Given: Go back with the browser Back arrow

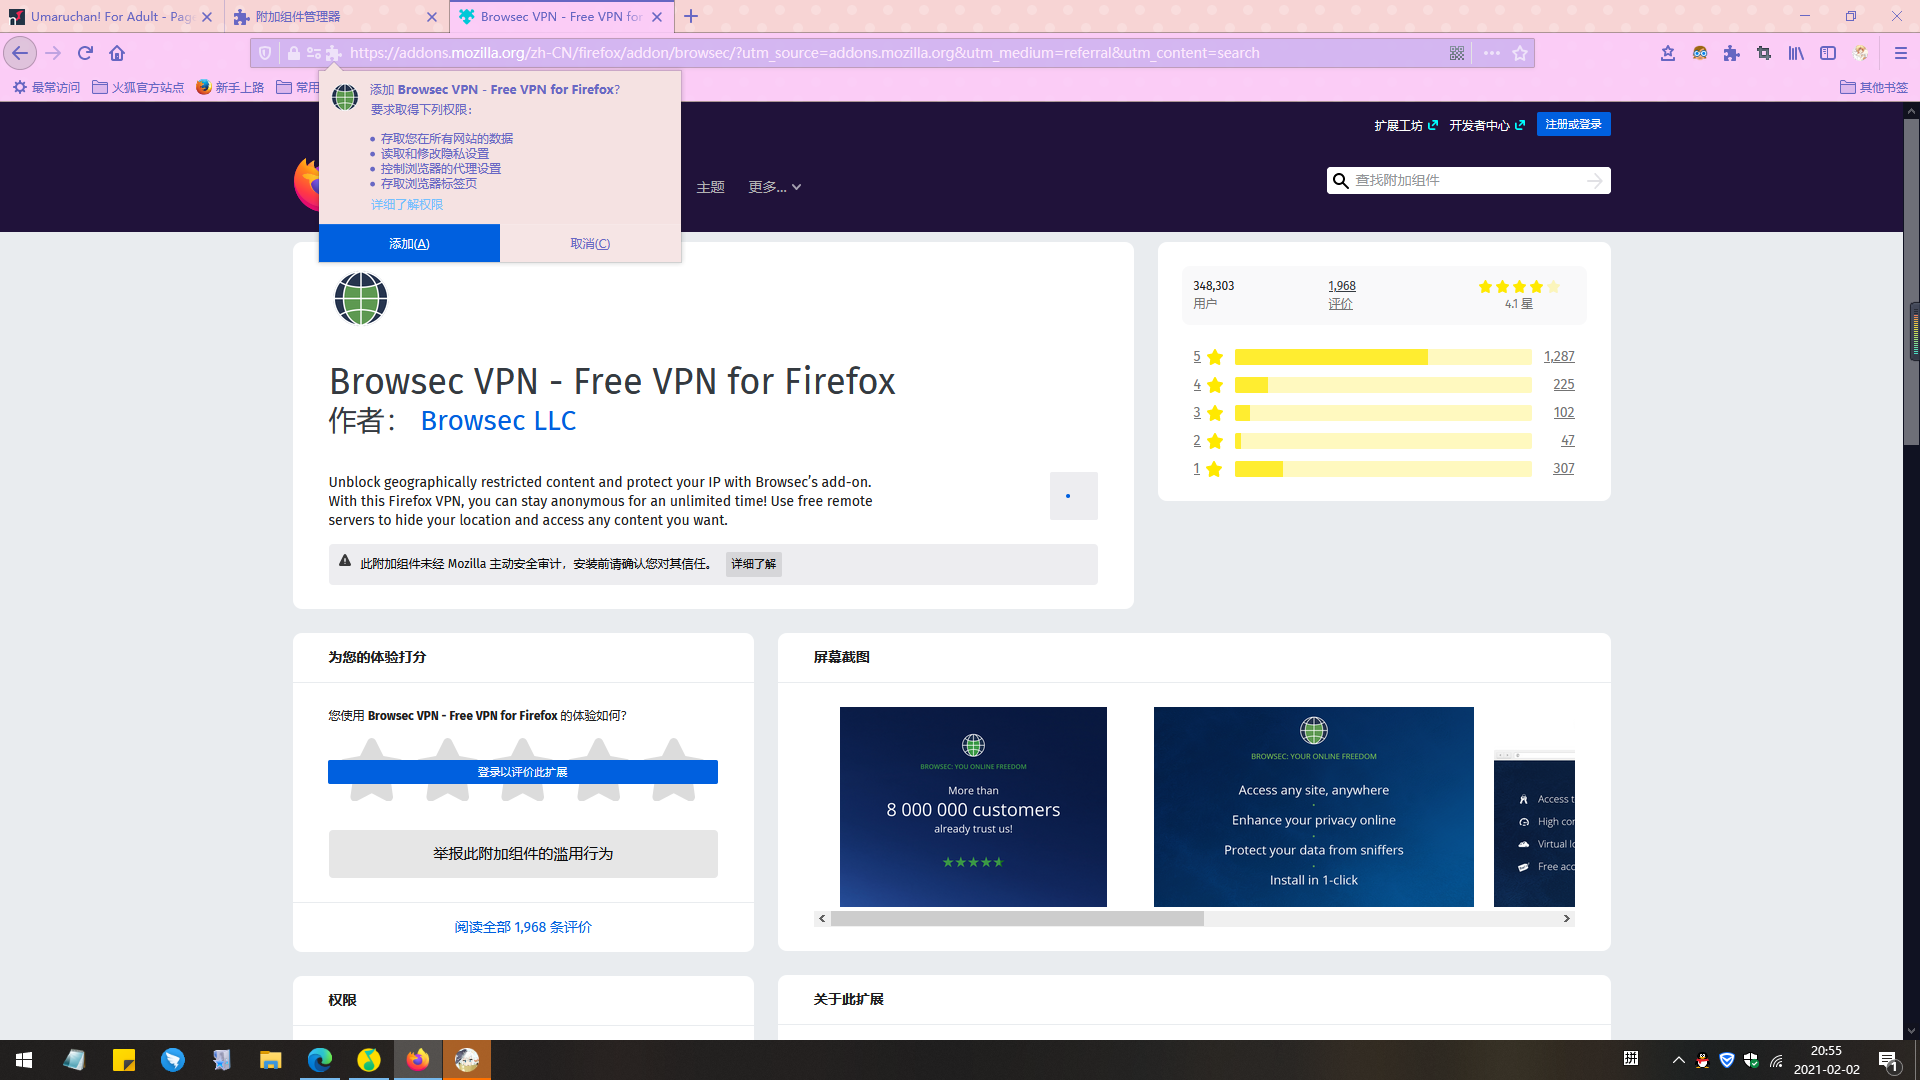Looking at the screenshot, I should [20, 53].
